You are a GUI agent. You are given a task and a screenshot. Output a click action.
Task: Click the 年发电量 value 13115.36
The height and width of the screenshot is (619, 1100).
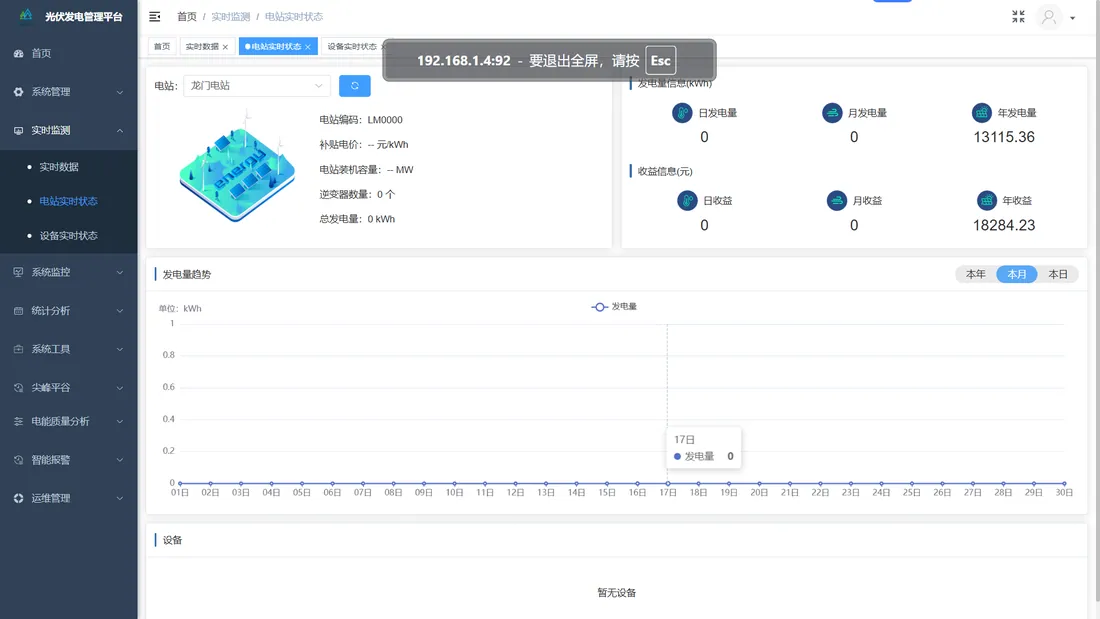point(1004,137)
